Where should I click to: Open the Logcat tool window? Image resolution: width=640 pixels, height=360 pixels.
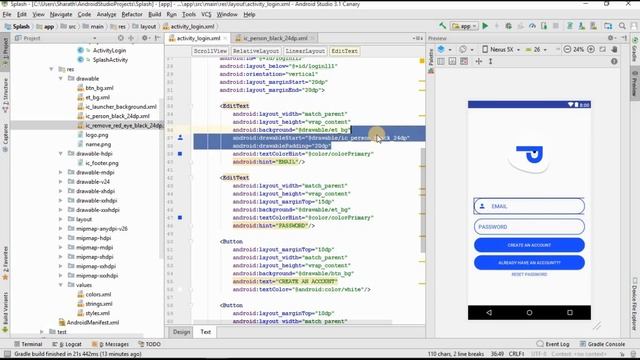(67, 344)
